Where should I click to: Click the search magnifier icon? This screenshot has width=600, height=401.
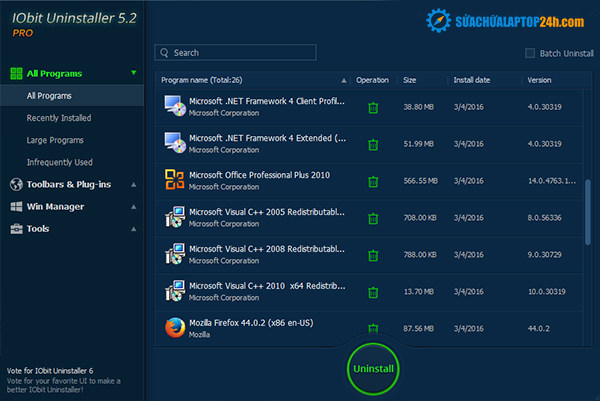[165, 52]
